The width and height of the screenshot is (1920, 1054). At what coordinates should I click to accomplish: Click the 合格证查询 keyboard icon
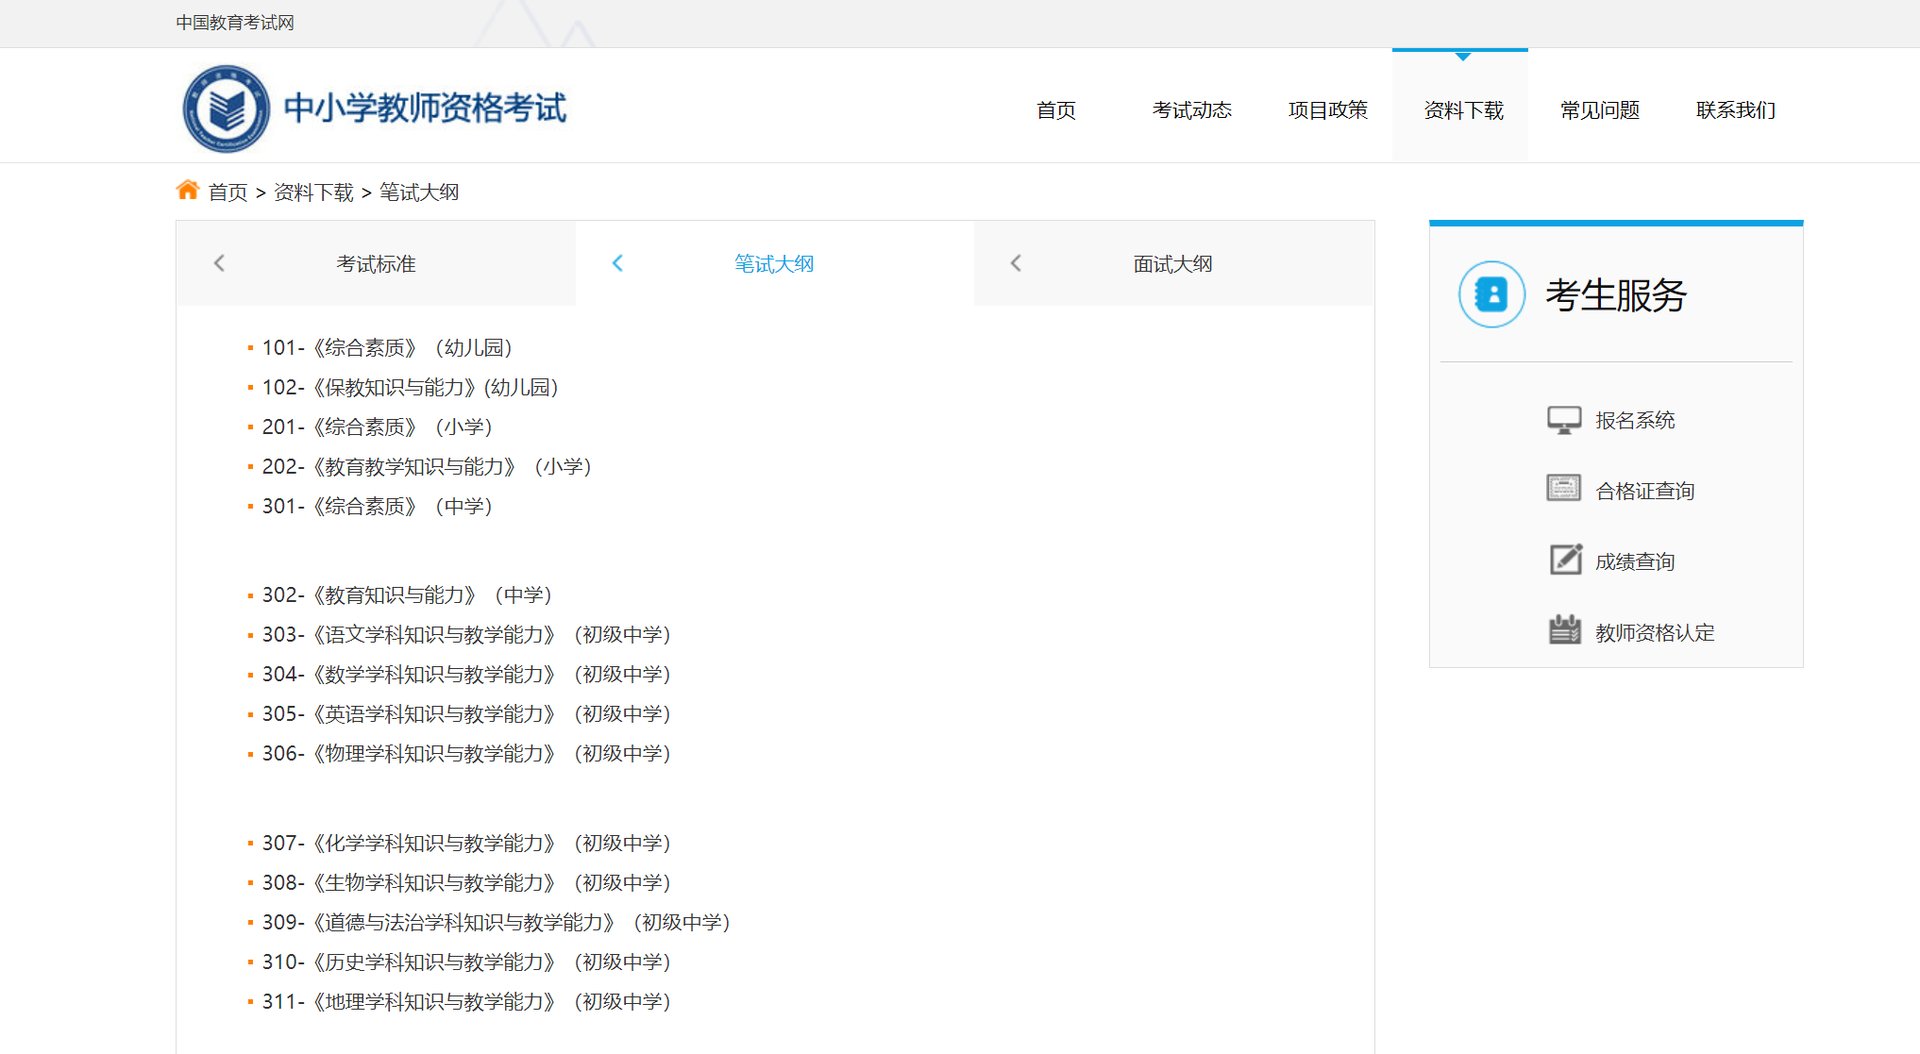coord(1563,490)
